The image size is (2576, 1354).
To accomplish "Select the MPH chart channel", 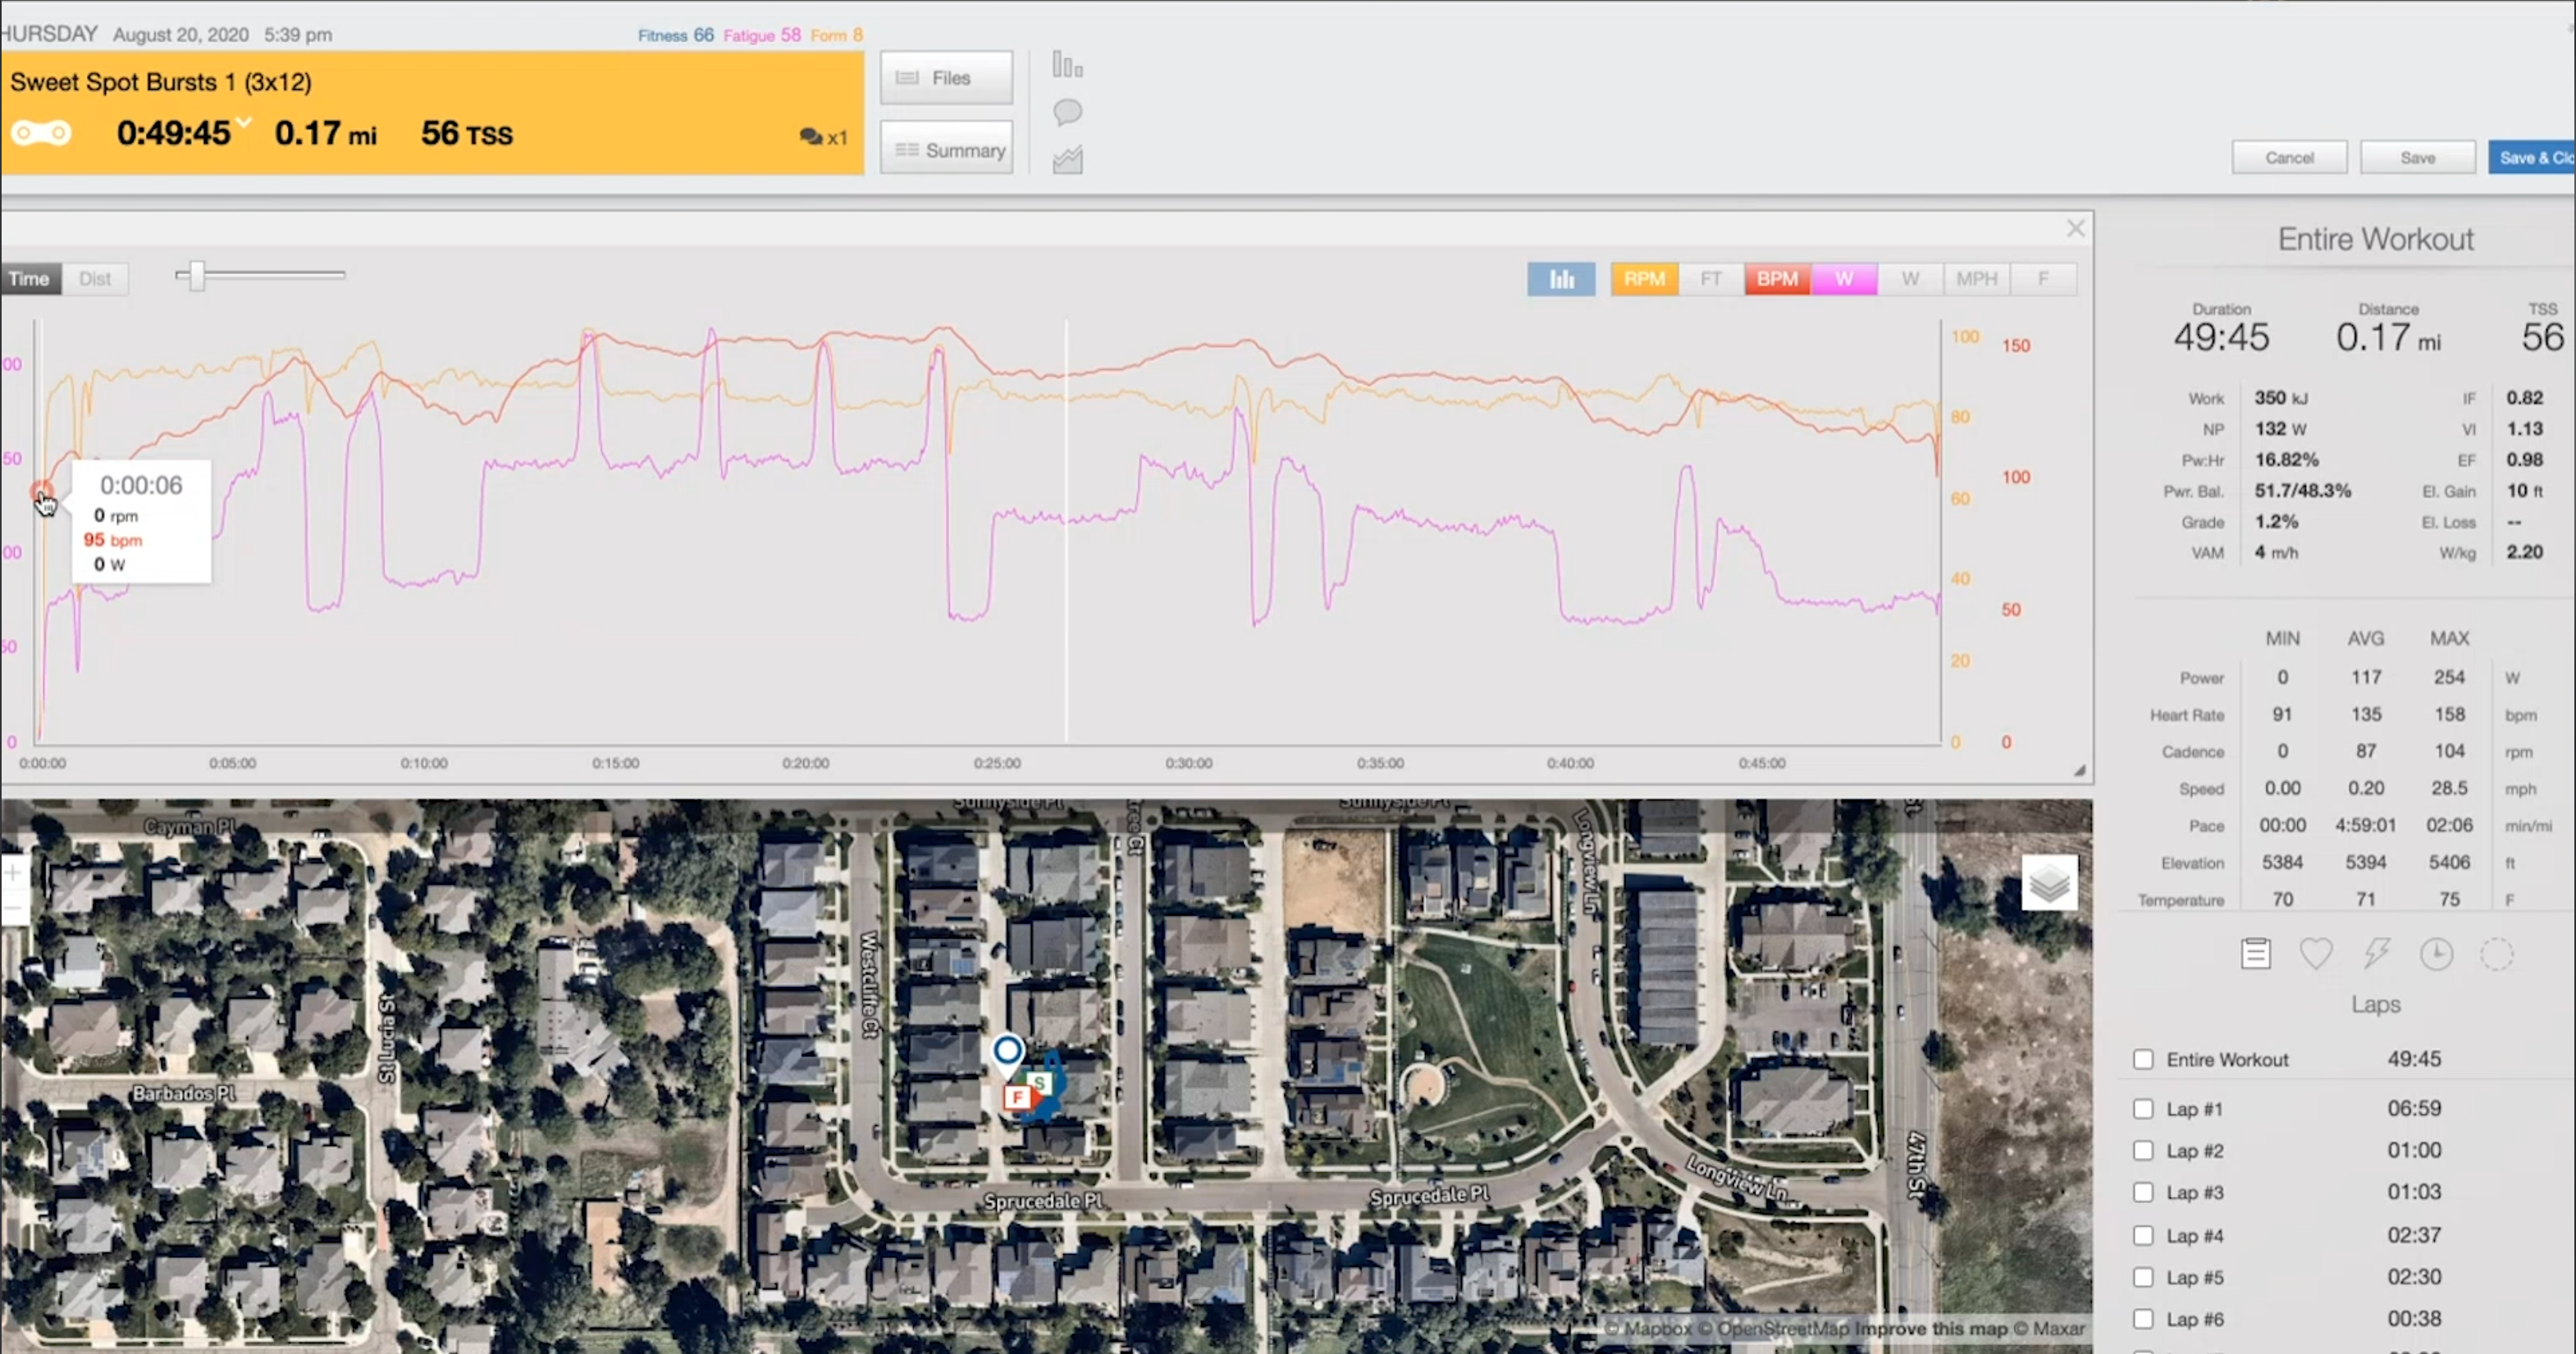I will coord(1976,278).
